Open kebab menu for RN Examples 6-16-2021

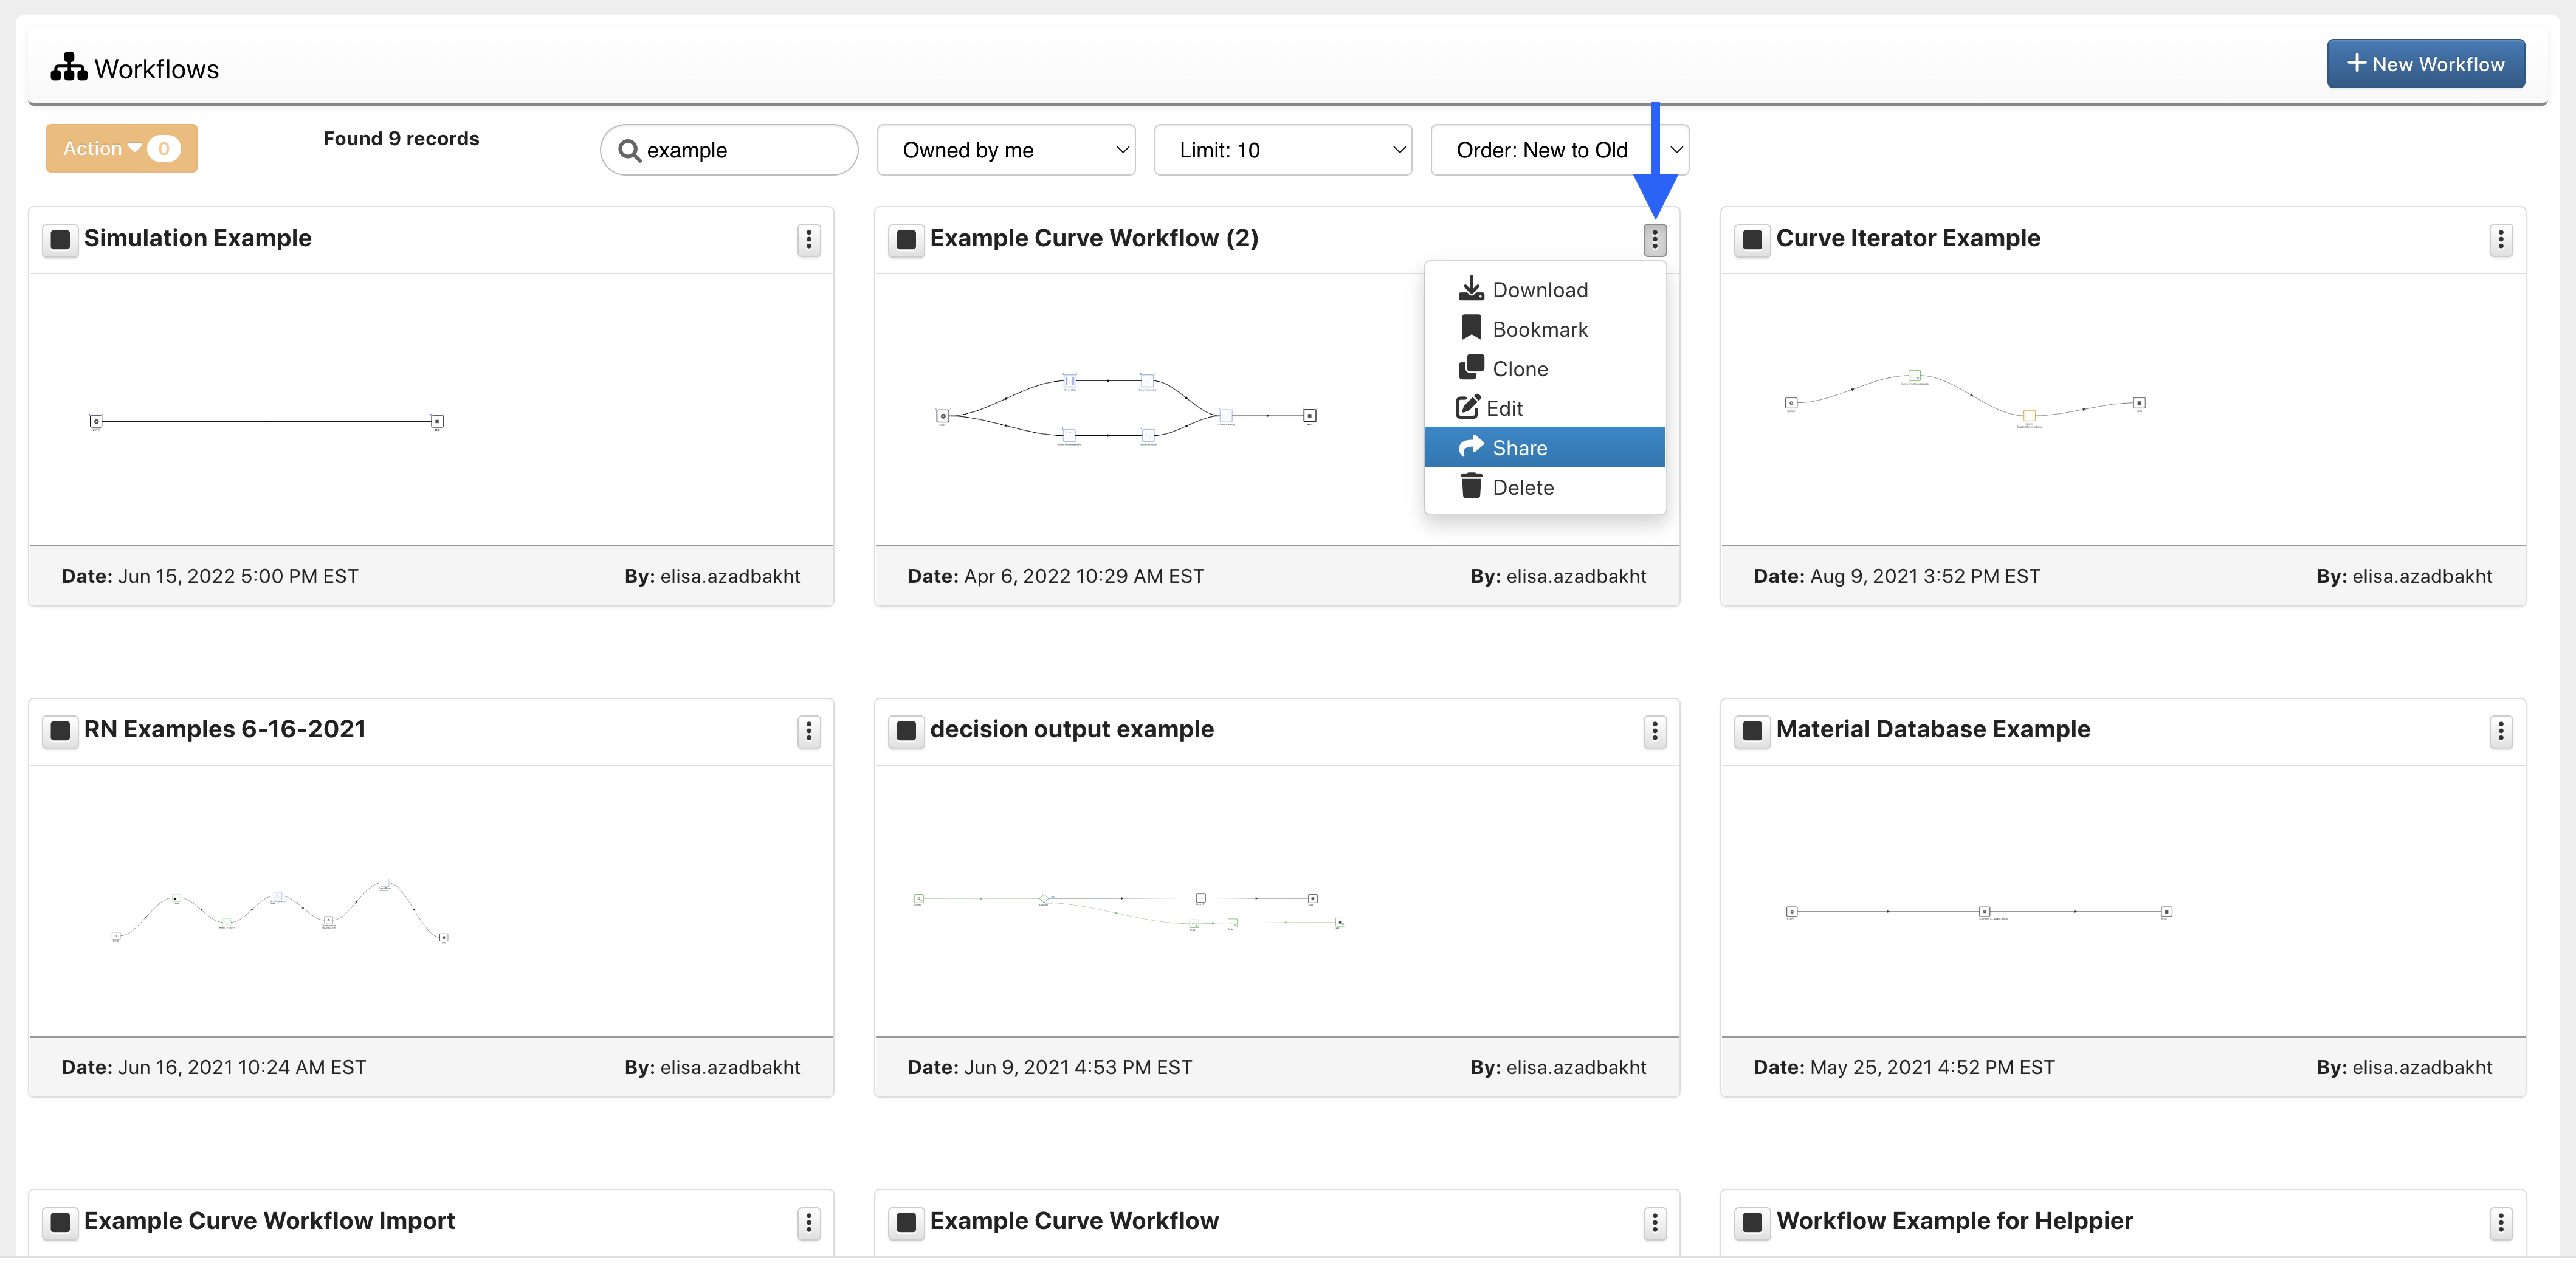coord(808,731)
